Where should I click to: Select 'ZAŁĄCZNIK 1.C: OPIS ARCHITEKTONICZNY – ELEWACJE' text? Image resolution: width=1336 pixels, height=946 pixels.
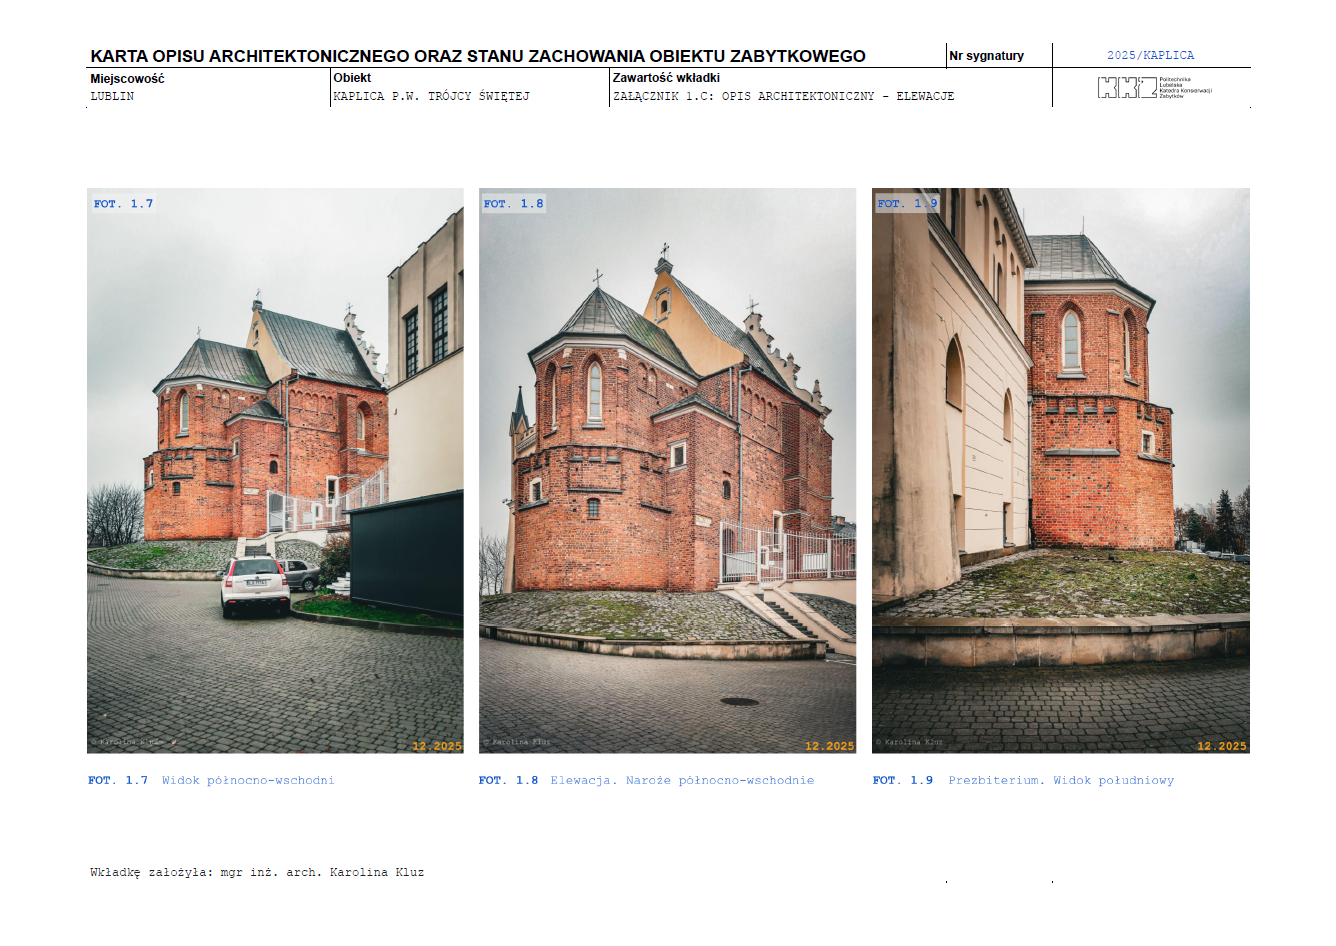pyautogui.click(x=783, y=97)
